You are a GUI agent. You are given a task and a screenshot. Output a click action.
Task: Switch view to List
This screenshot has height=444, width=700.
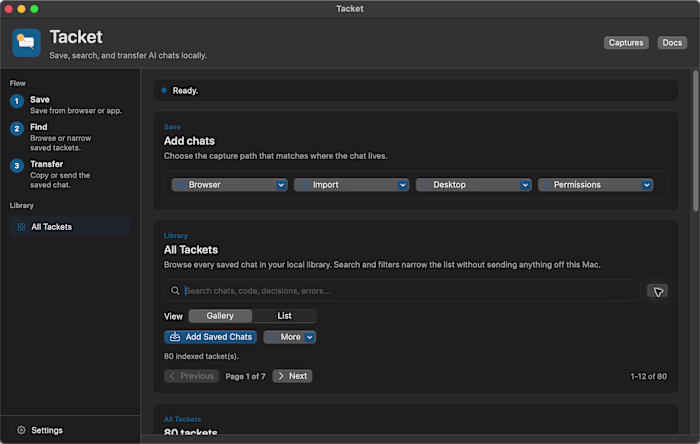284,316
